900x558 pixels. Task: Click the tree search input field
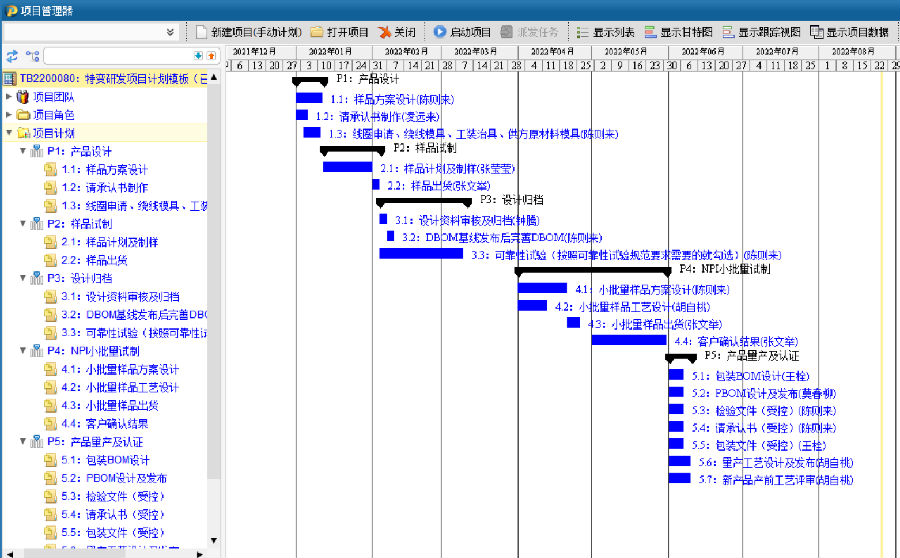[x=119, y=56]
